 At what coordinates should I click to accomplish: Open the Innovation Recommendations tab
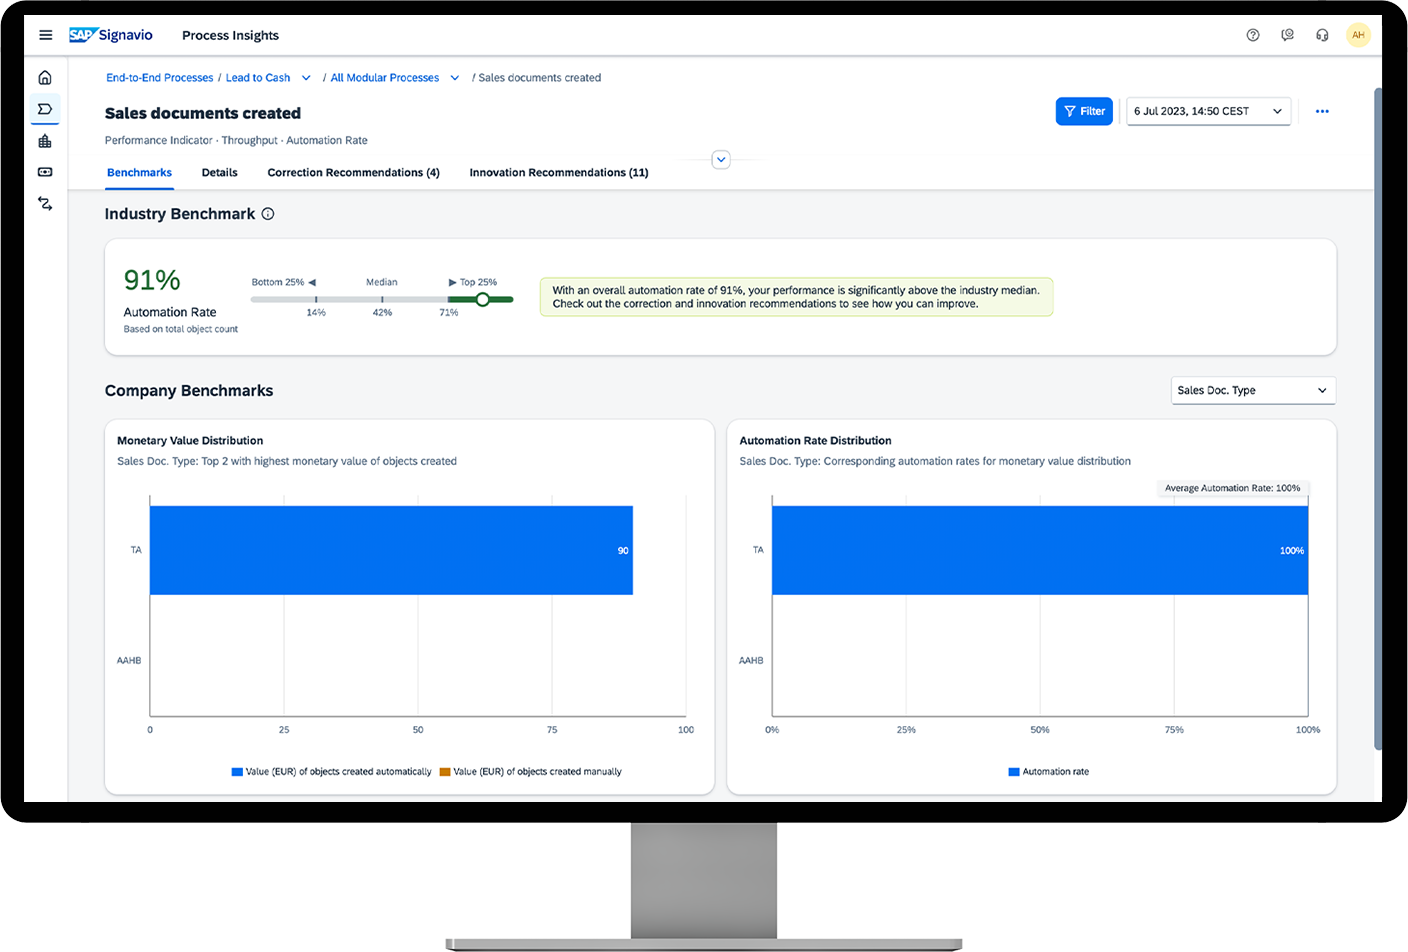558,172
